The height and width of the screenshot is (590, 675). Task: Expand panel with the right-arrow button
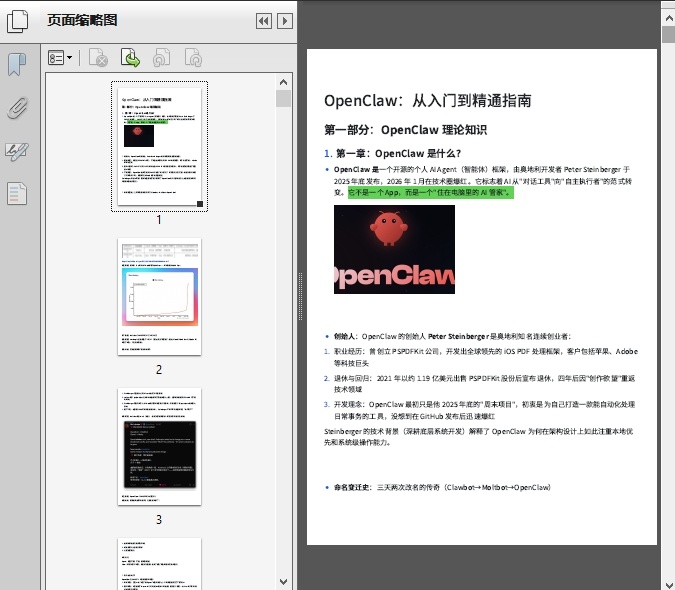click(285, 21)
